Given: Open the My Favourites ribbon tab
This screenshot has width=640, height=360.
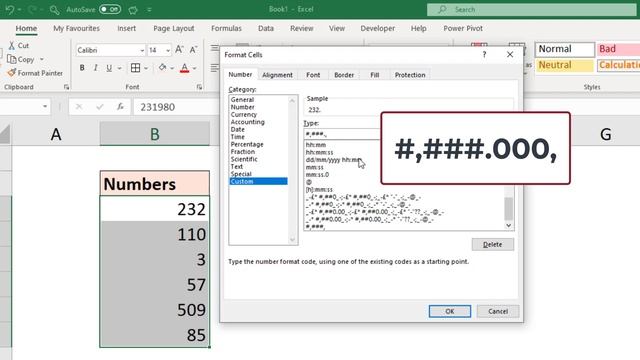Looking at the screenshot, I should coord(76,28).
